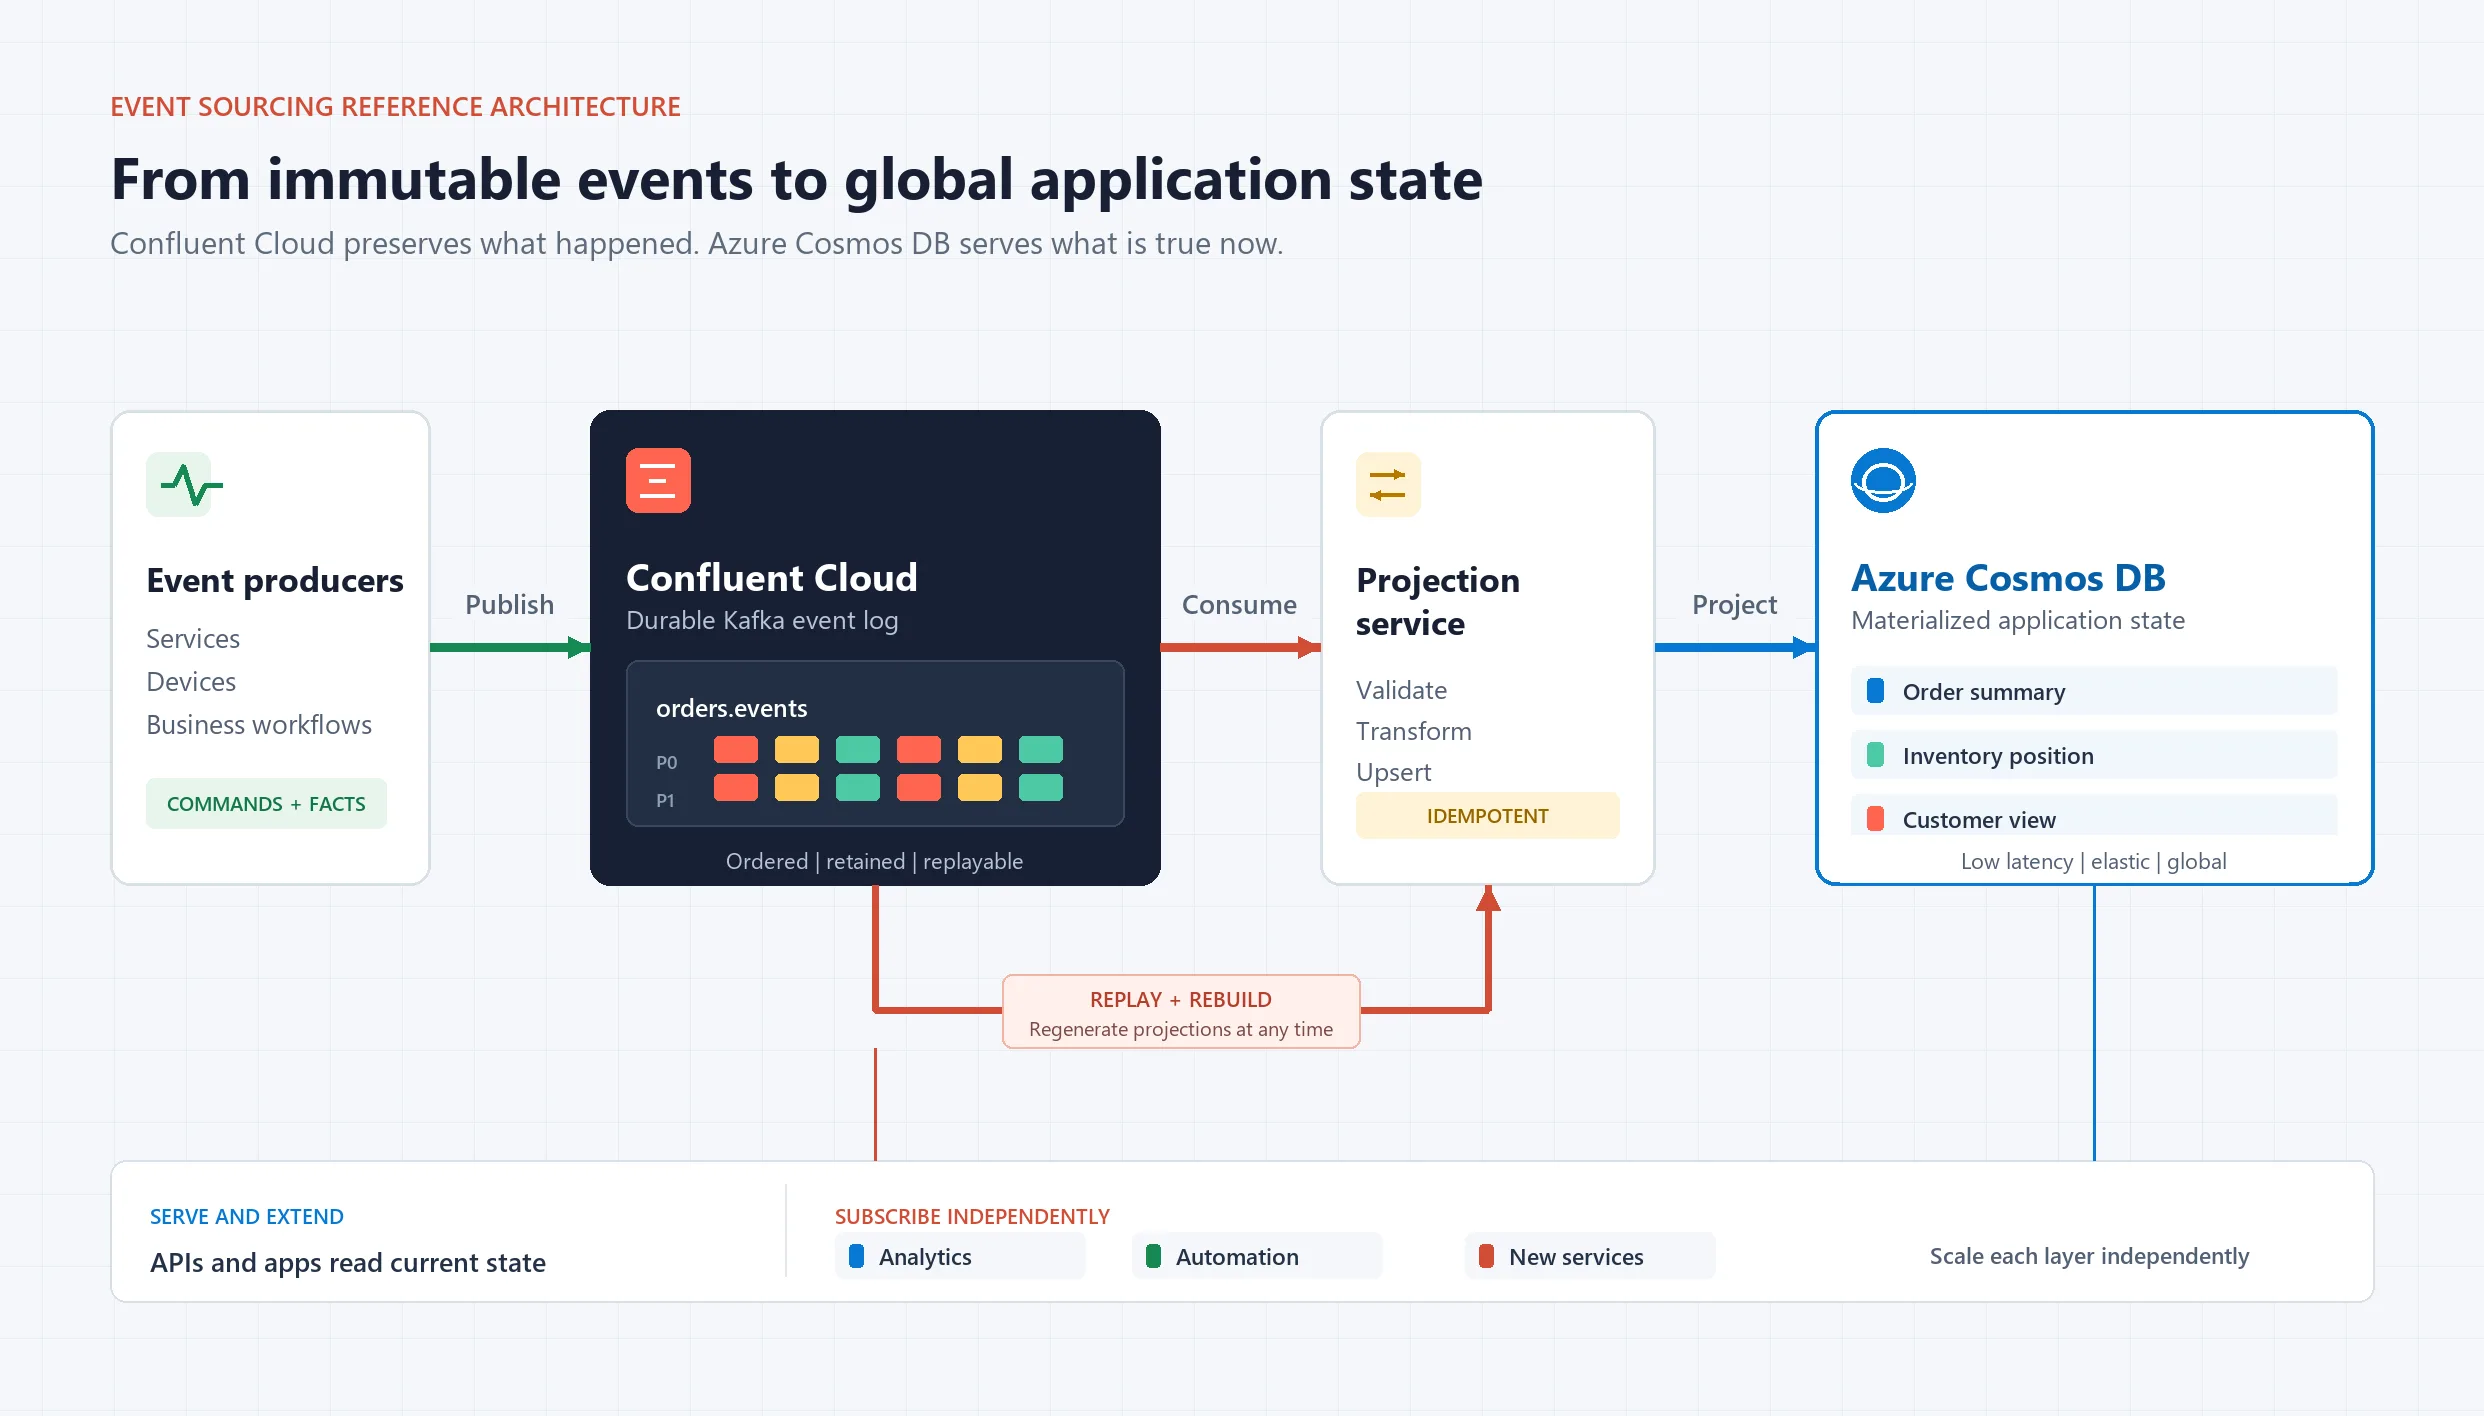This screenshot has width=2484, height=1416.
Task: Click the Azure Cosmos DB heading
Action: (2008, 577)
